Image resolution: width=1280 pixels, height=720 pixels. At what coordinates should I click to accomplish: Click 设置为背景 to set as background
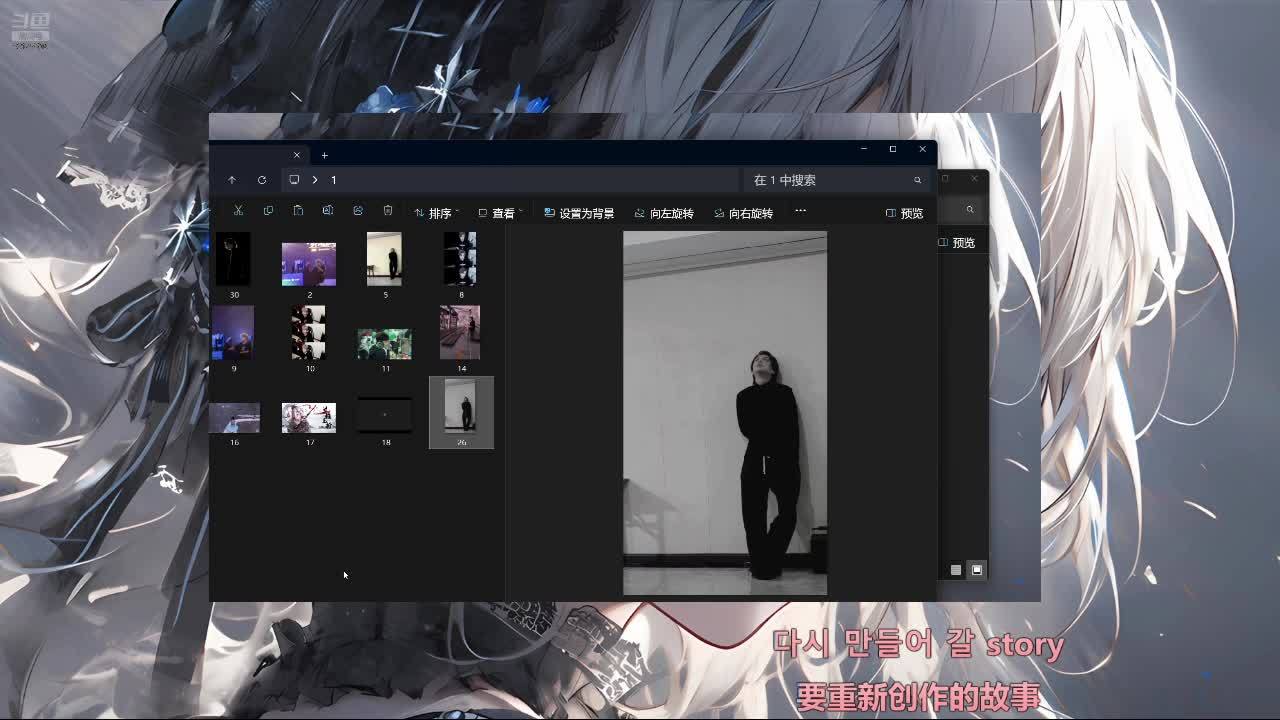tap(579, 213)
